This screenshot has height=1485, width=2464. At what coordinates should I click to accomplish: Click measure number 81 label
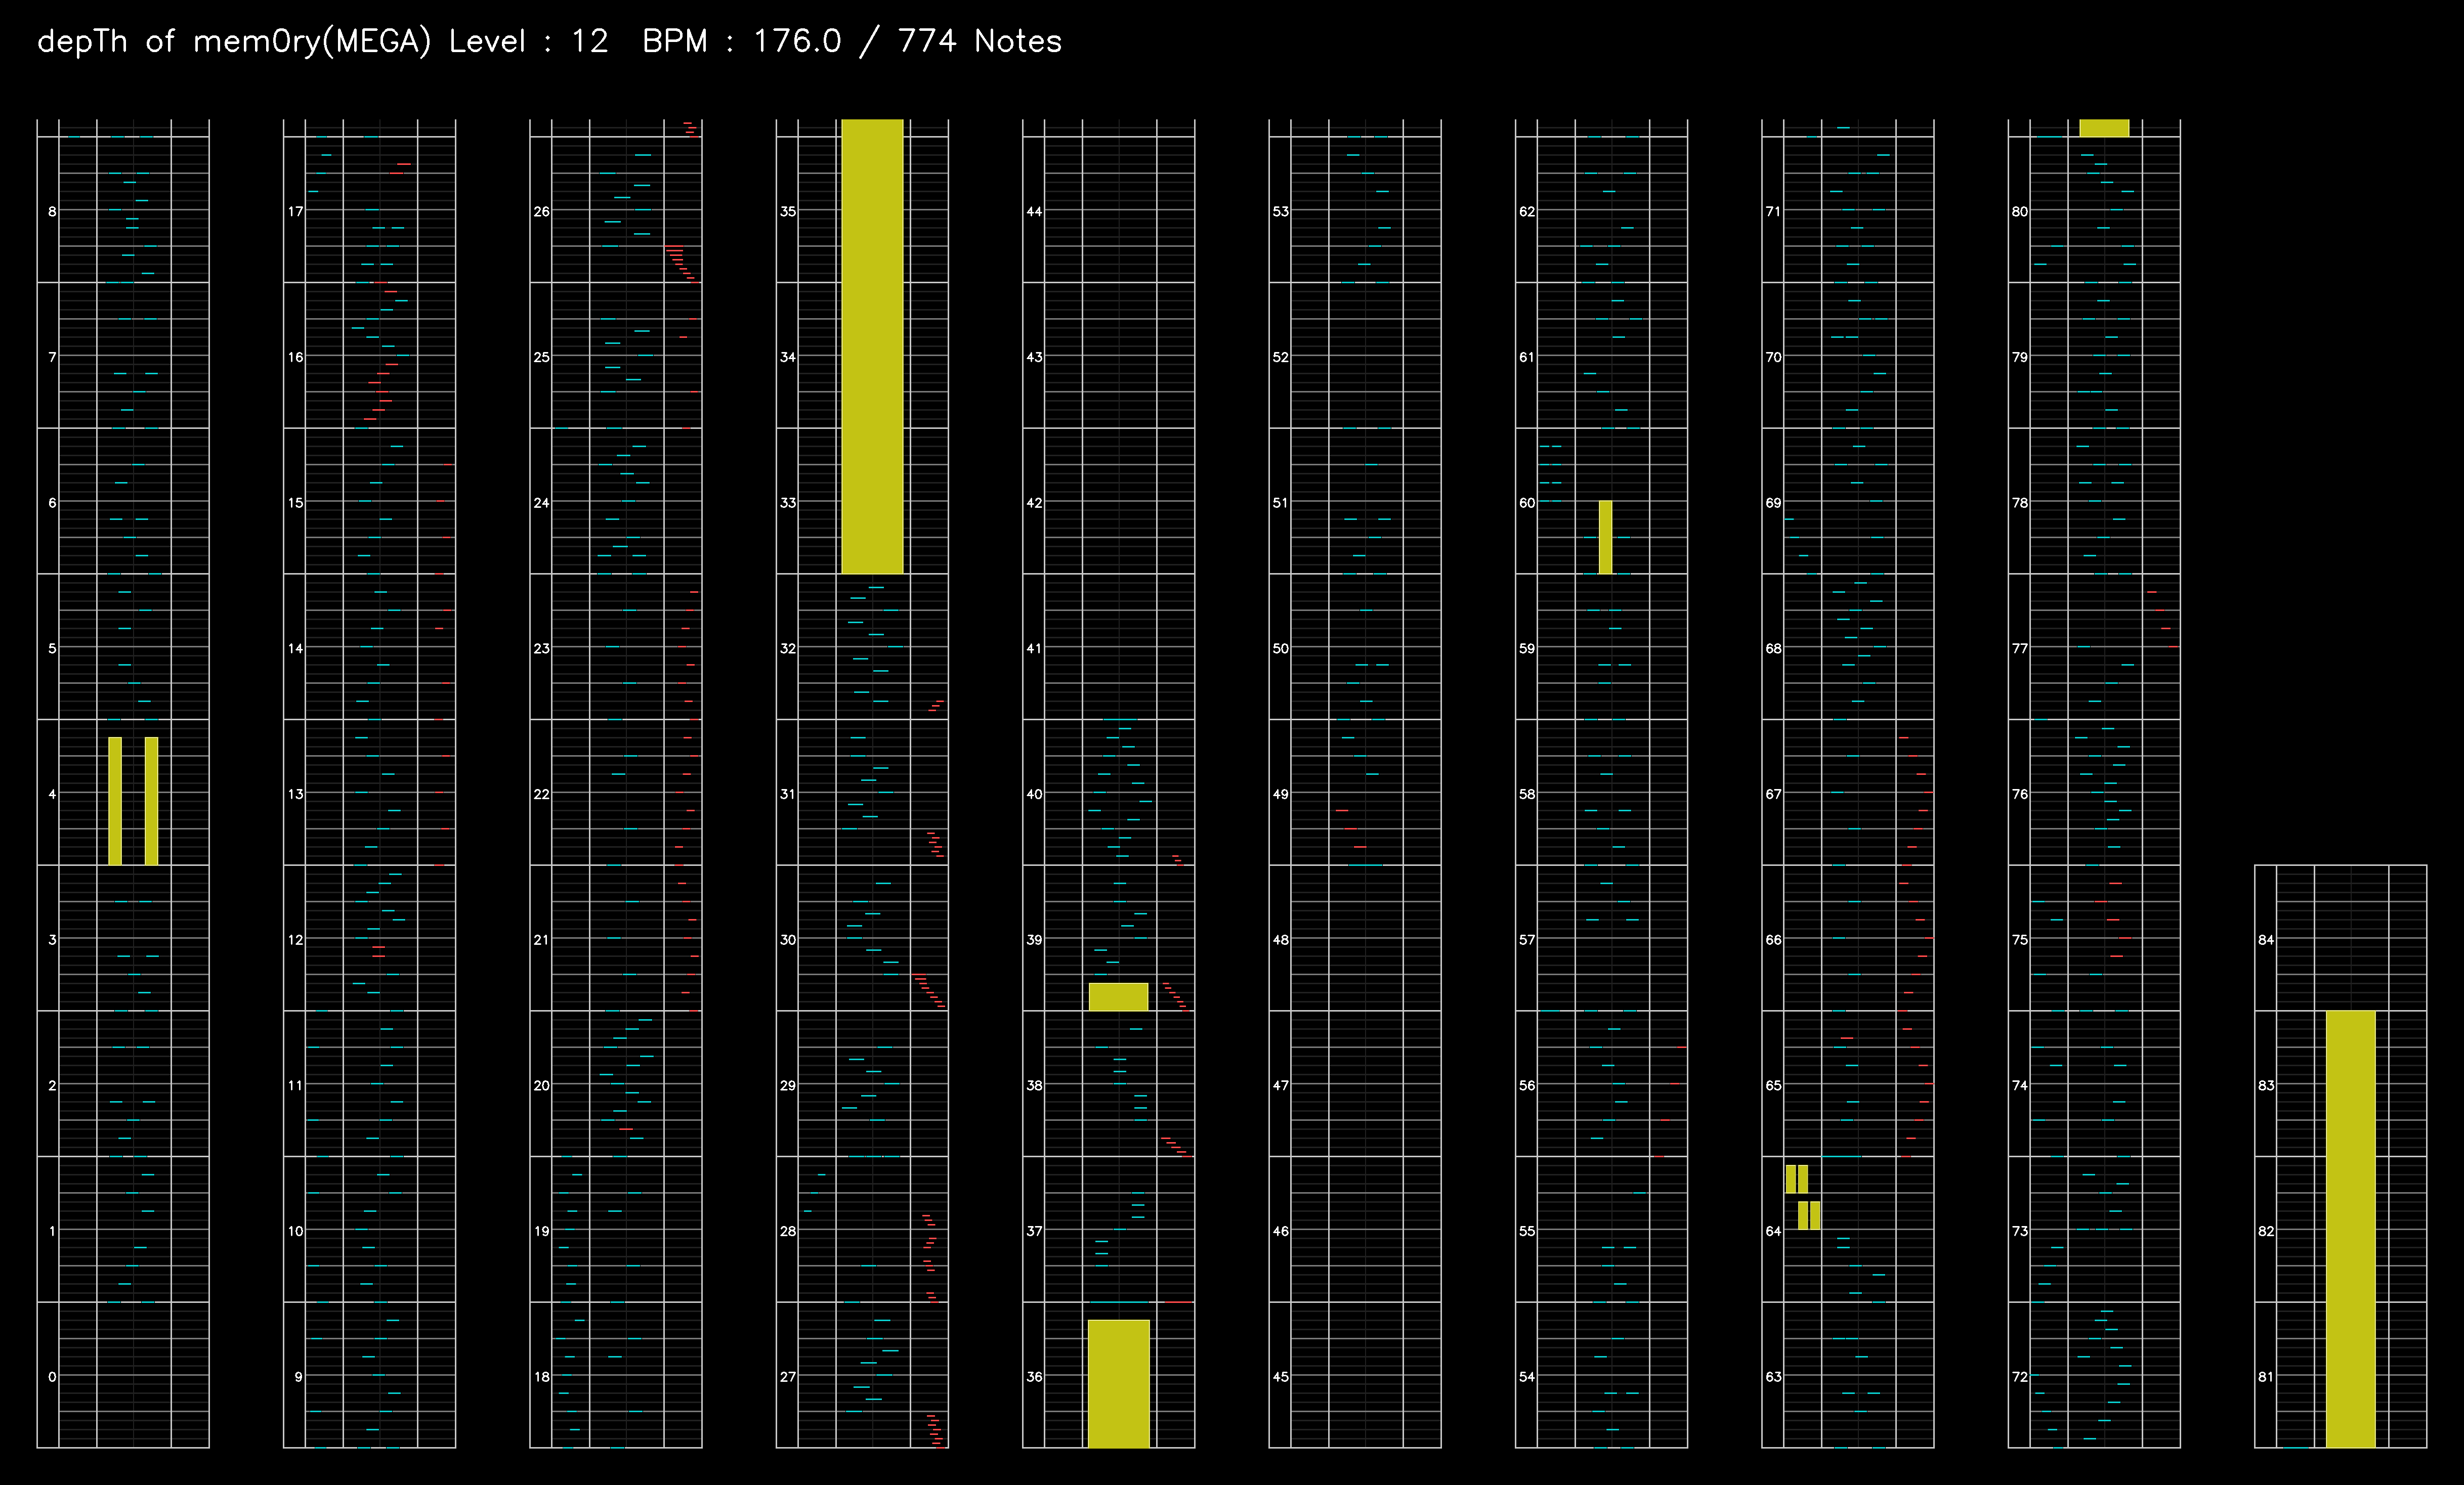click(x=2266, y=1377)
